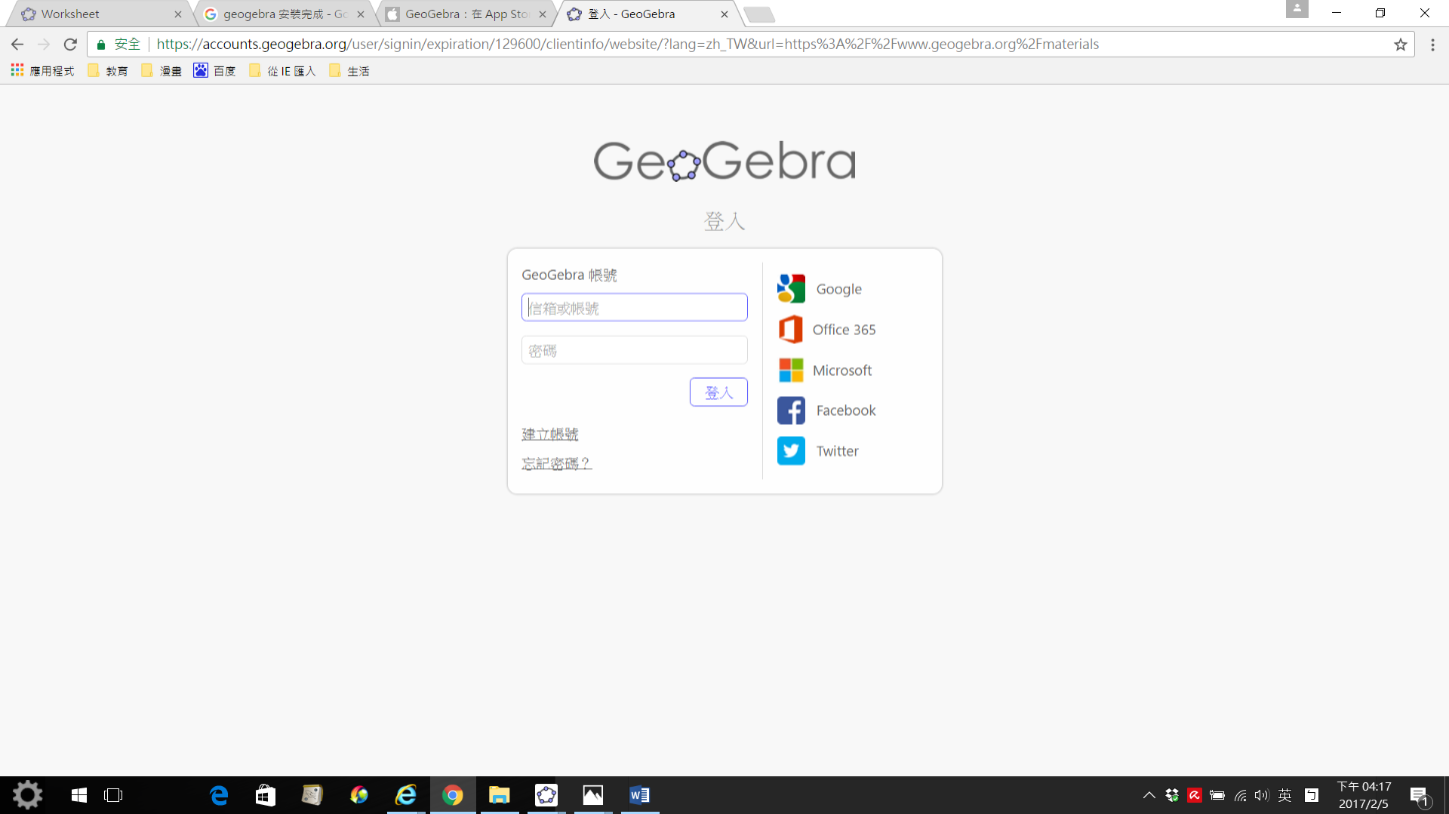The width and height of the screenshot is (1449, 814).
Task: Open Action Center notifications icon
Action: 1419,795
